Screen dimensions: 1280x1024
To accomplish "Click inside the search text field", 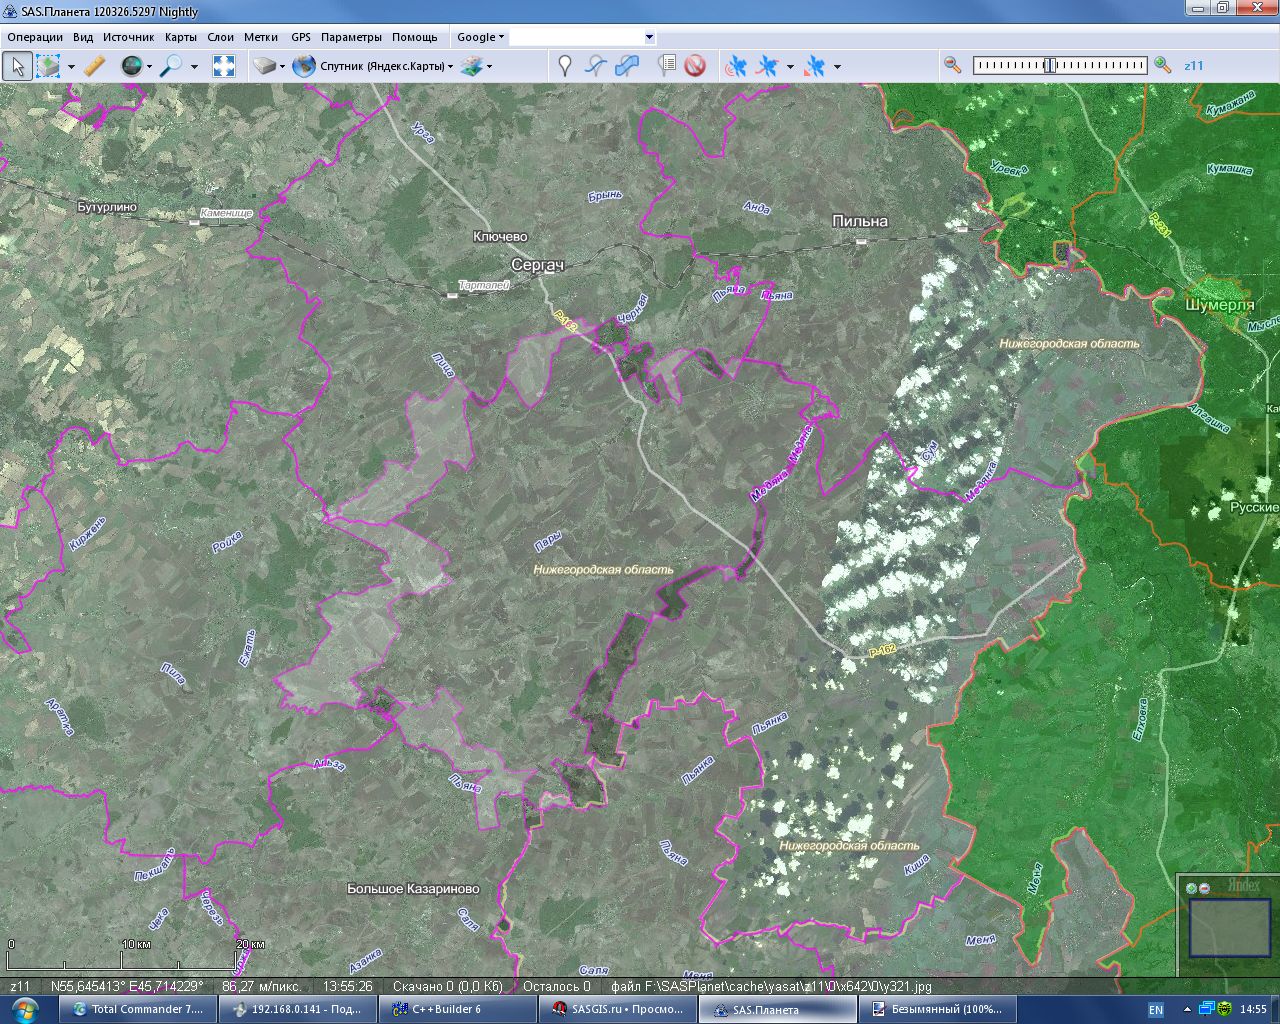I will 576,37.
